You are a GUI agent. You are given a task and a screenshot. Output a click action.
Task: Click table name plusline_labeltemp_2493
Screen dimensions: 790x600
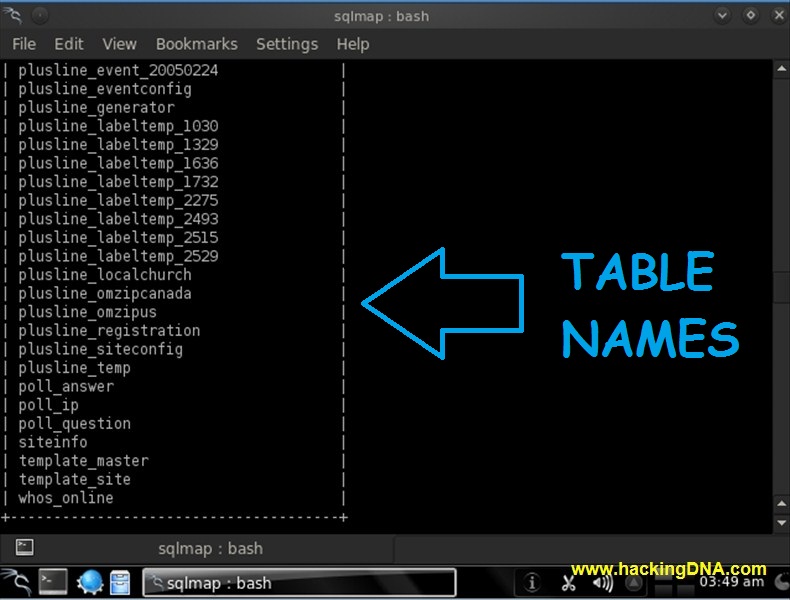tap(118, 220)
